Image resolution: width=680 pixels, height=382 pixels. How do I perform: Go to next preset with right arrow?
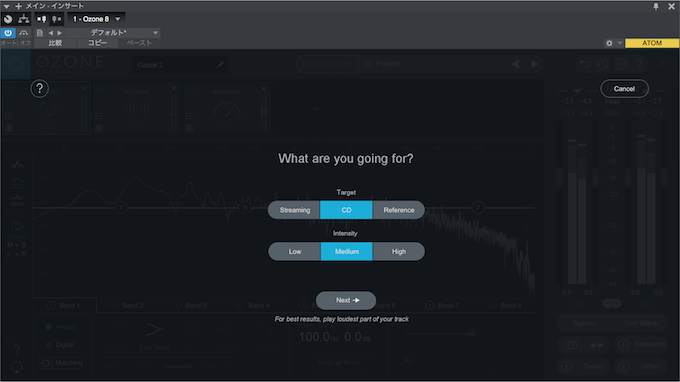click(59, 33)
